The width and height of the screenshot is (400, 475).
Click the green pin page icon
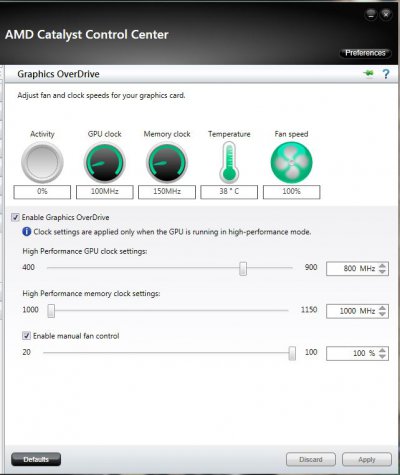(369, 73)
